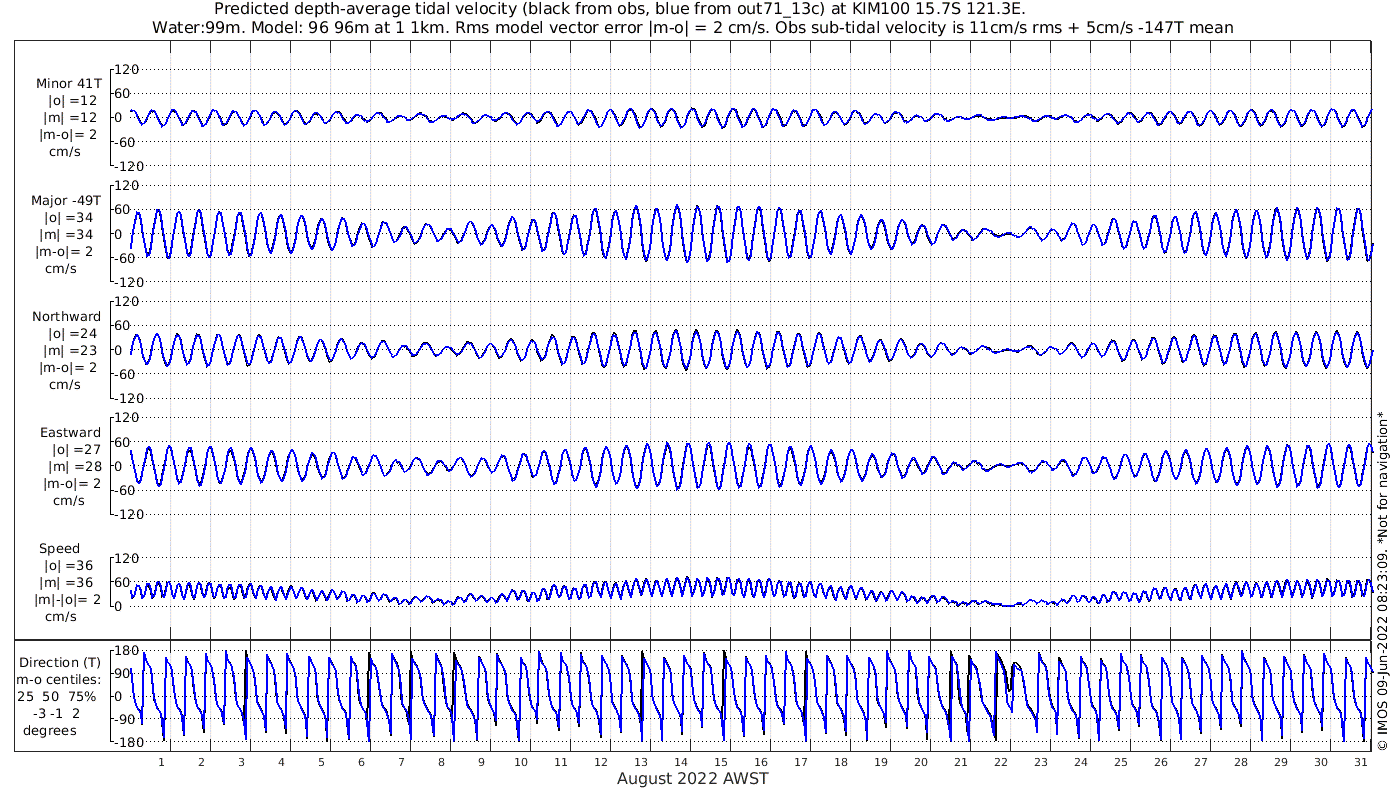This screenshot has width=1400, height=800.
Task: Click day '28' on the time axis
Action: pos(1241,762)
